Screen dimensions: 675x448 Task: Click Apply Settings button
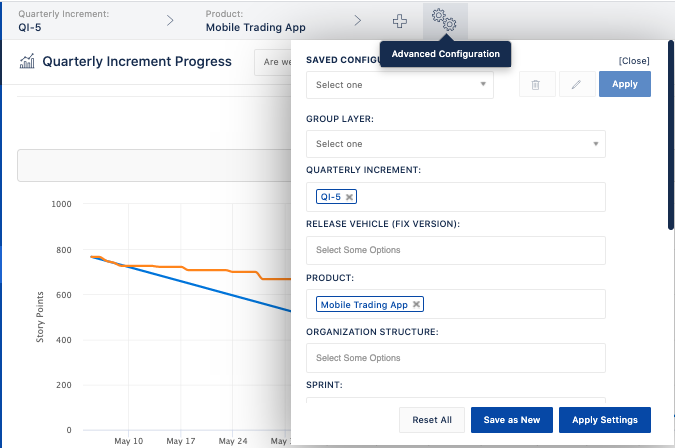[604, 420]
